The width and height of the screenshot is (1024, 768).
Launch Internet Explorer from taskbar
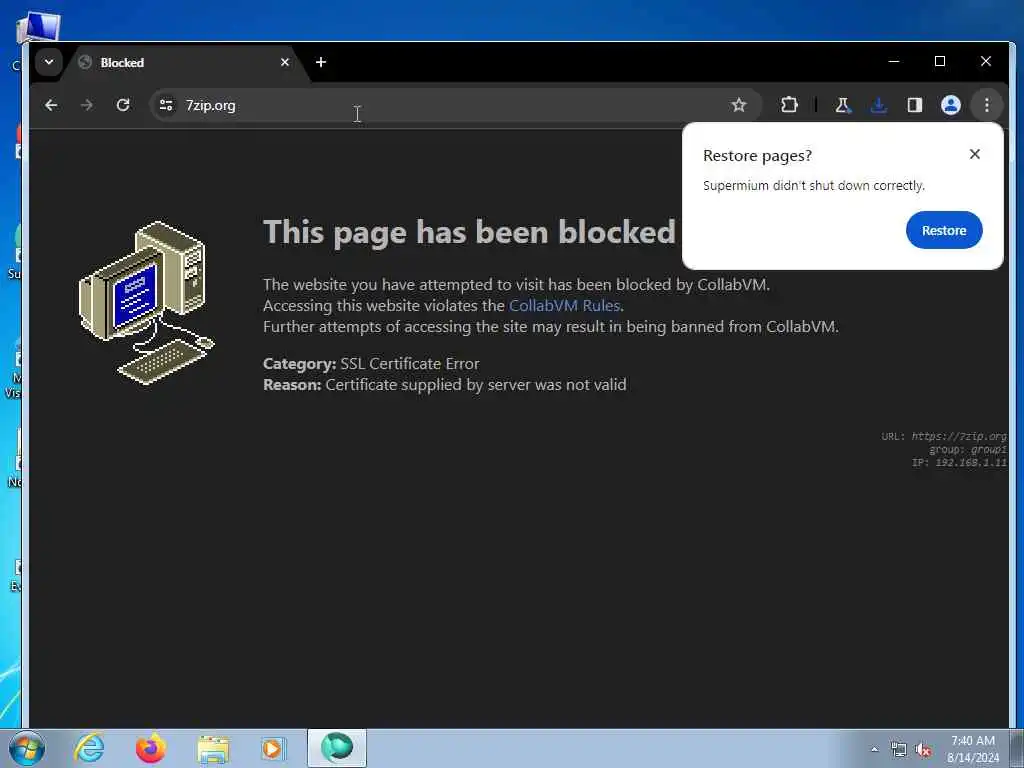88,748
